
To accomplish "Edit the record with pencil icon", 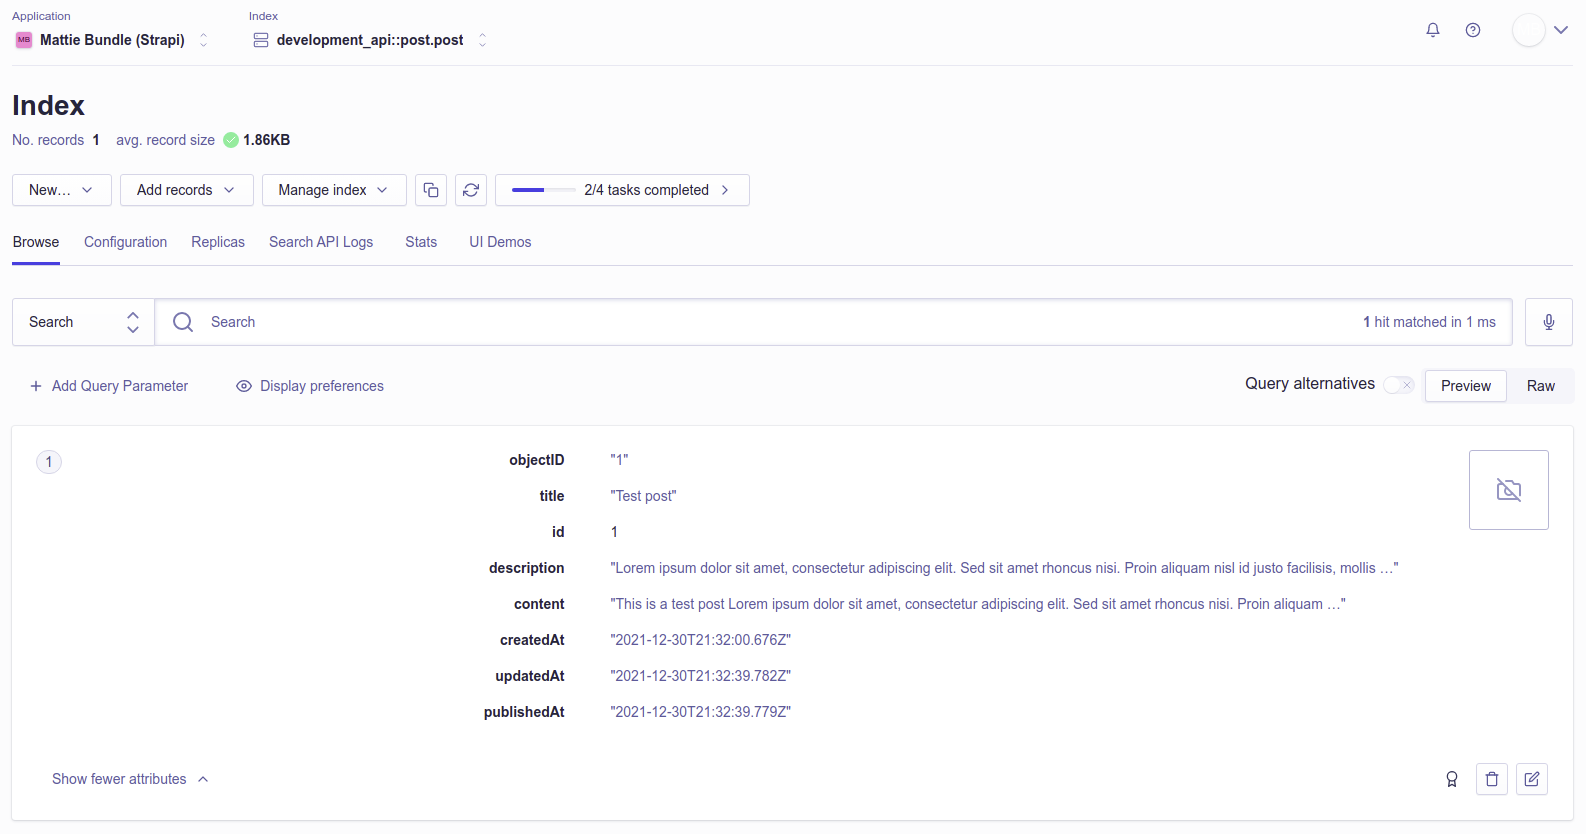I will coord(1532,779).
